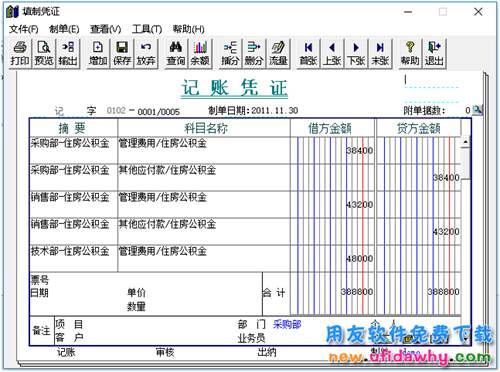Click the 贷方金额 column header

(x=419, y=128)
